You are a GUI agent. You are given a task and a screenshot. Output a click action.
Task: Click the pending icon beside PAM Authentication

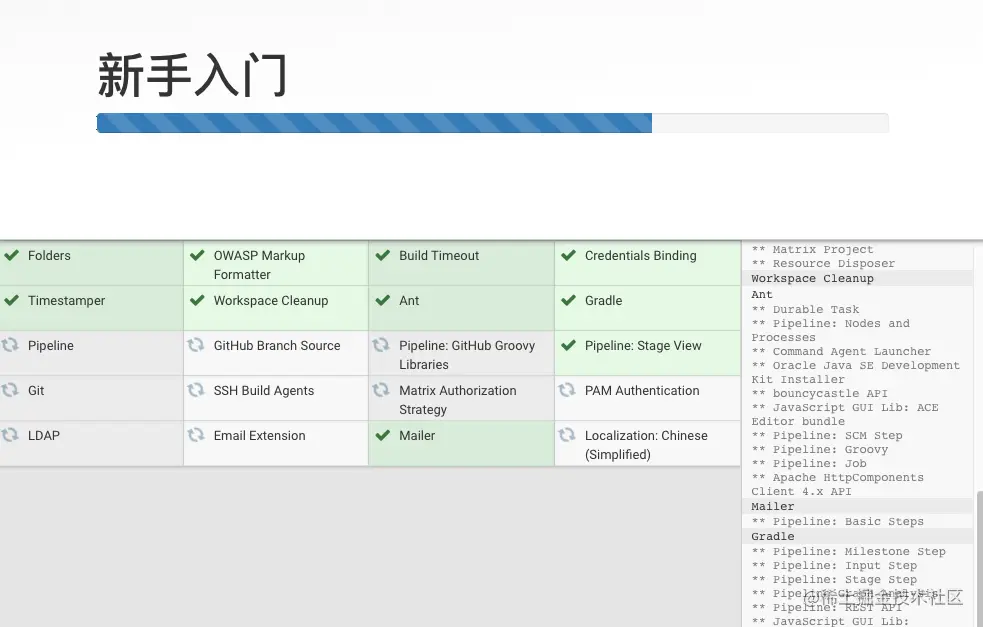567,390
